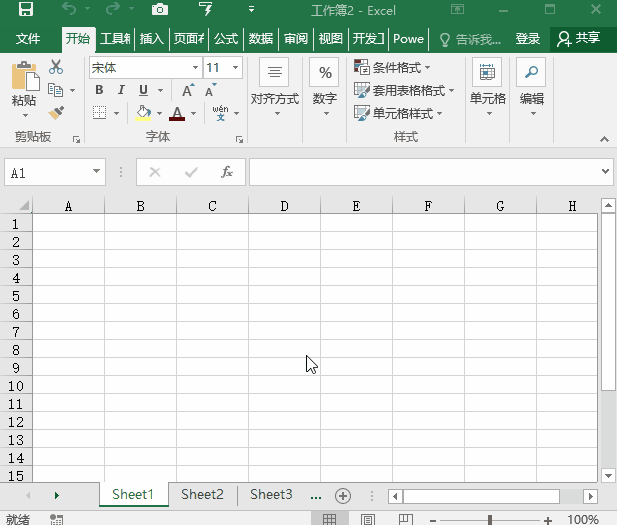The width and height of the screenshot is (617, 525).
Task: Apply dark red font color
Action: pyautogui.click(x=177, y=113)
